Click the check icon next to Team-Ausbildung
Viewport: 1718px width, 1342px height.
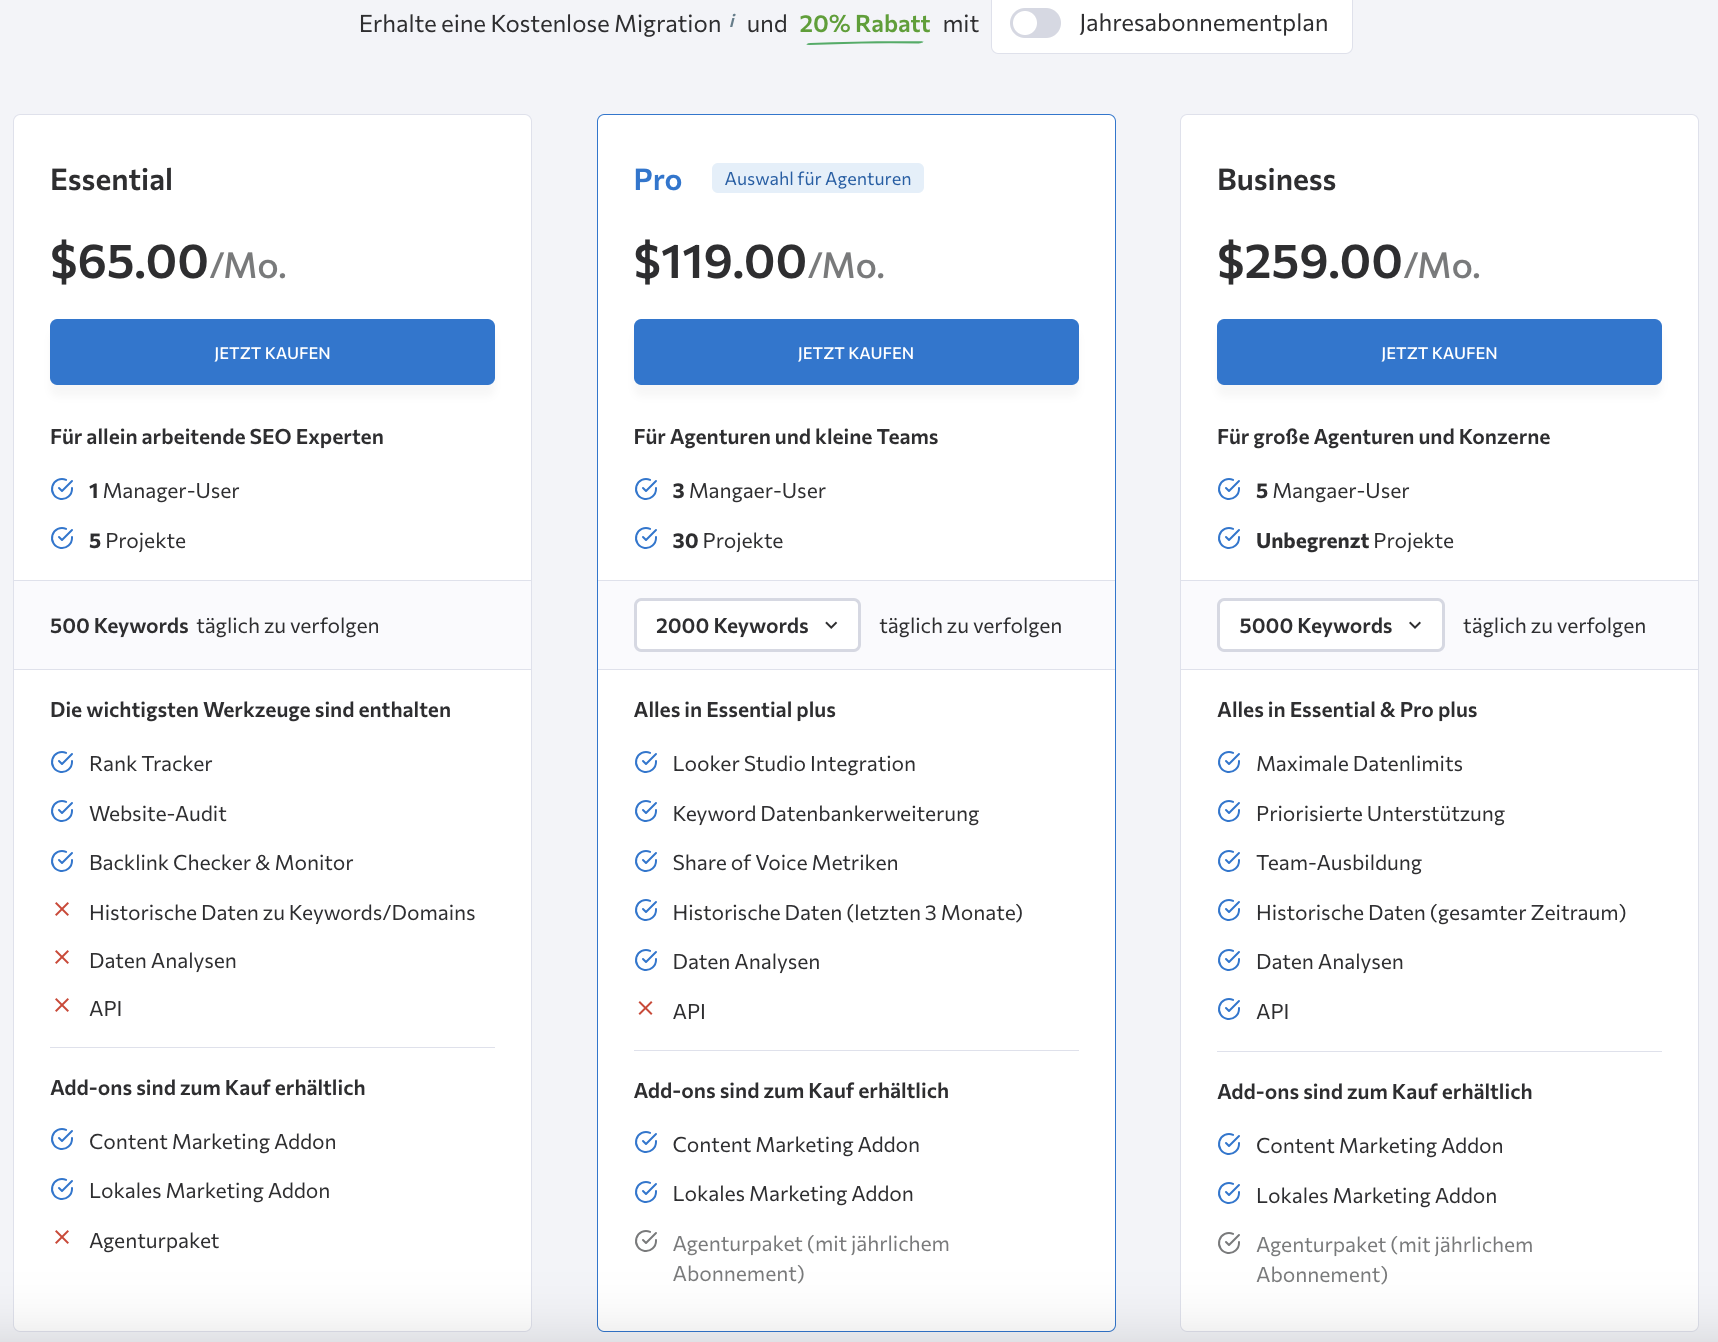pyautogui.click(x=1229, y=861)
